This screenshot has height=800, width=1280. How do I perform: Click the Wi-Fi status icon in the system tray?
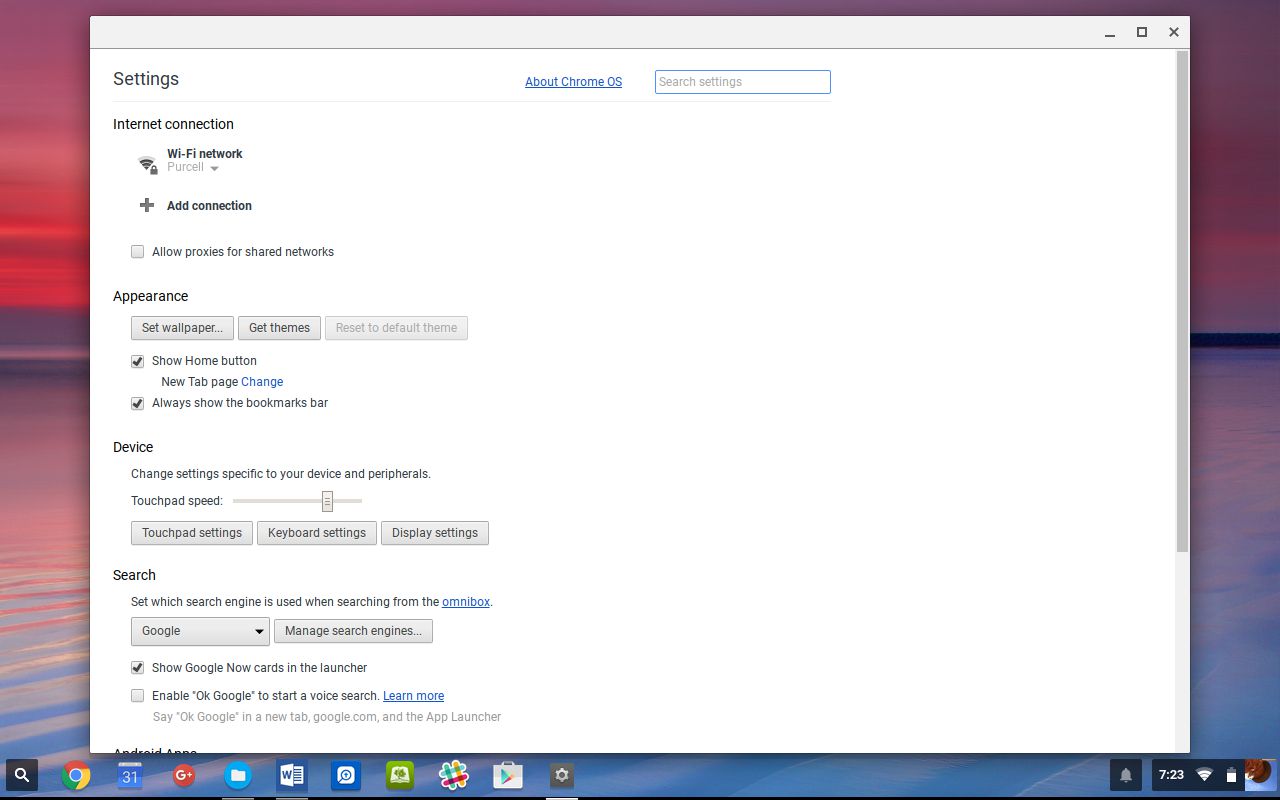point(1204,775)
